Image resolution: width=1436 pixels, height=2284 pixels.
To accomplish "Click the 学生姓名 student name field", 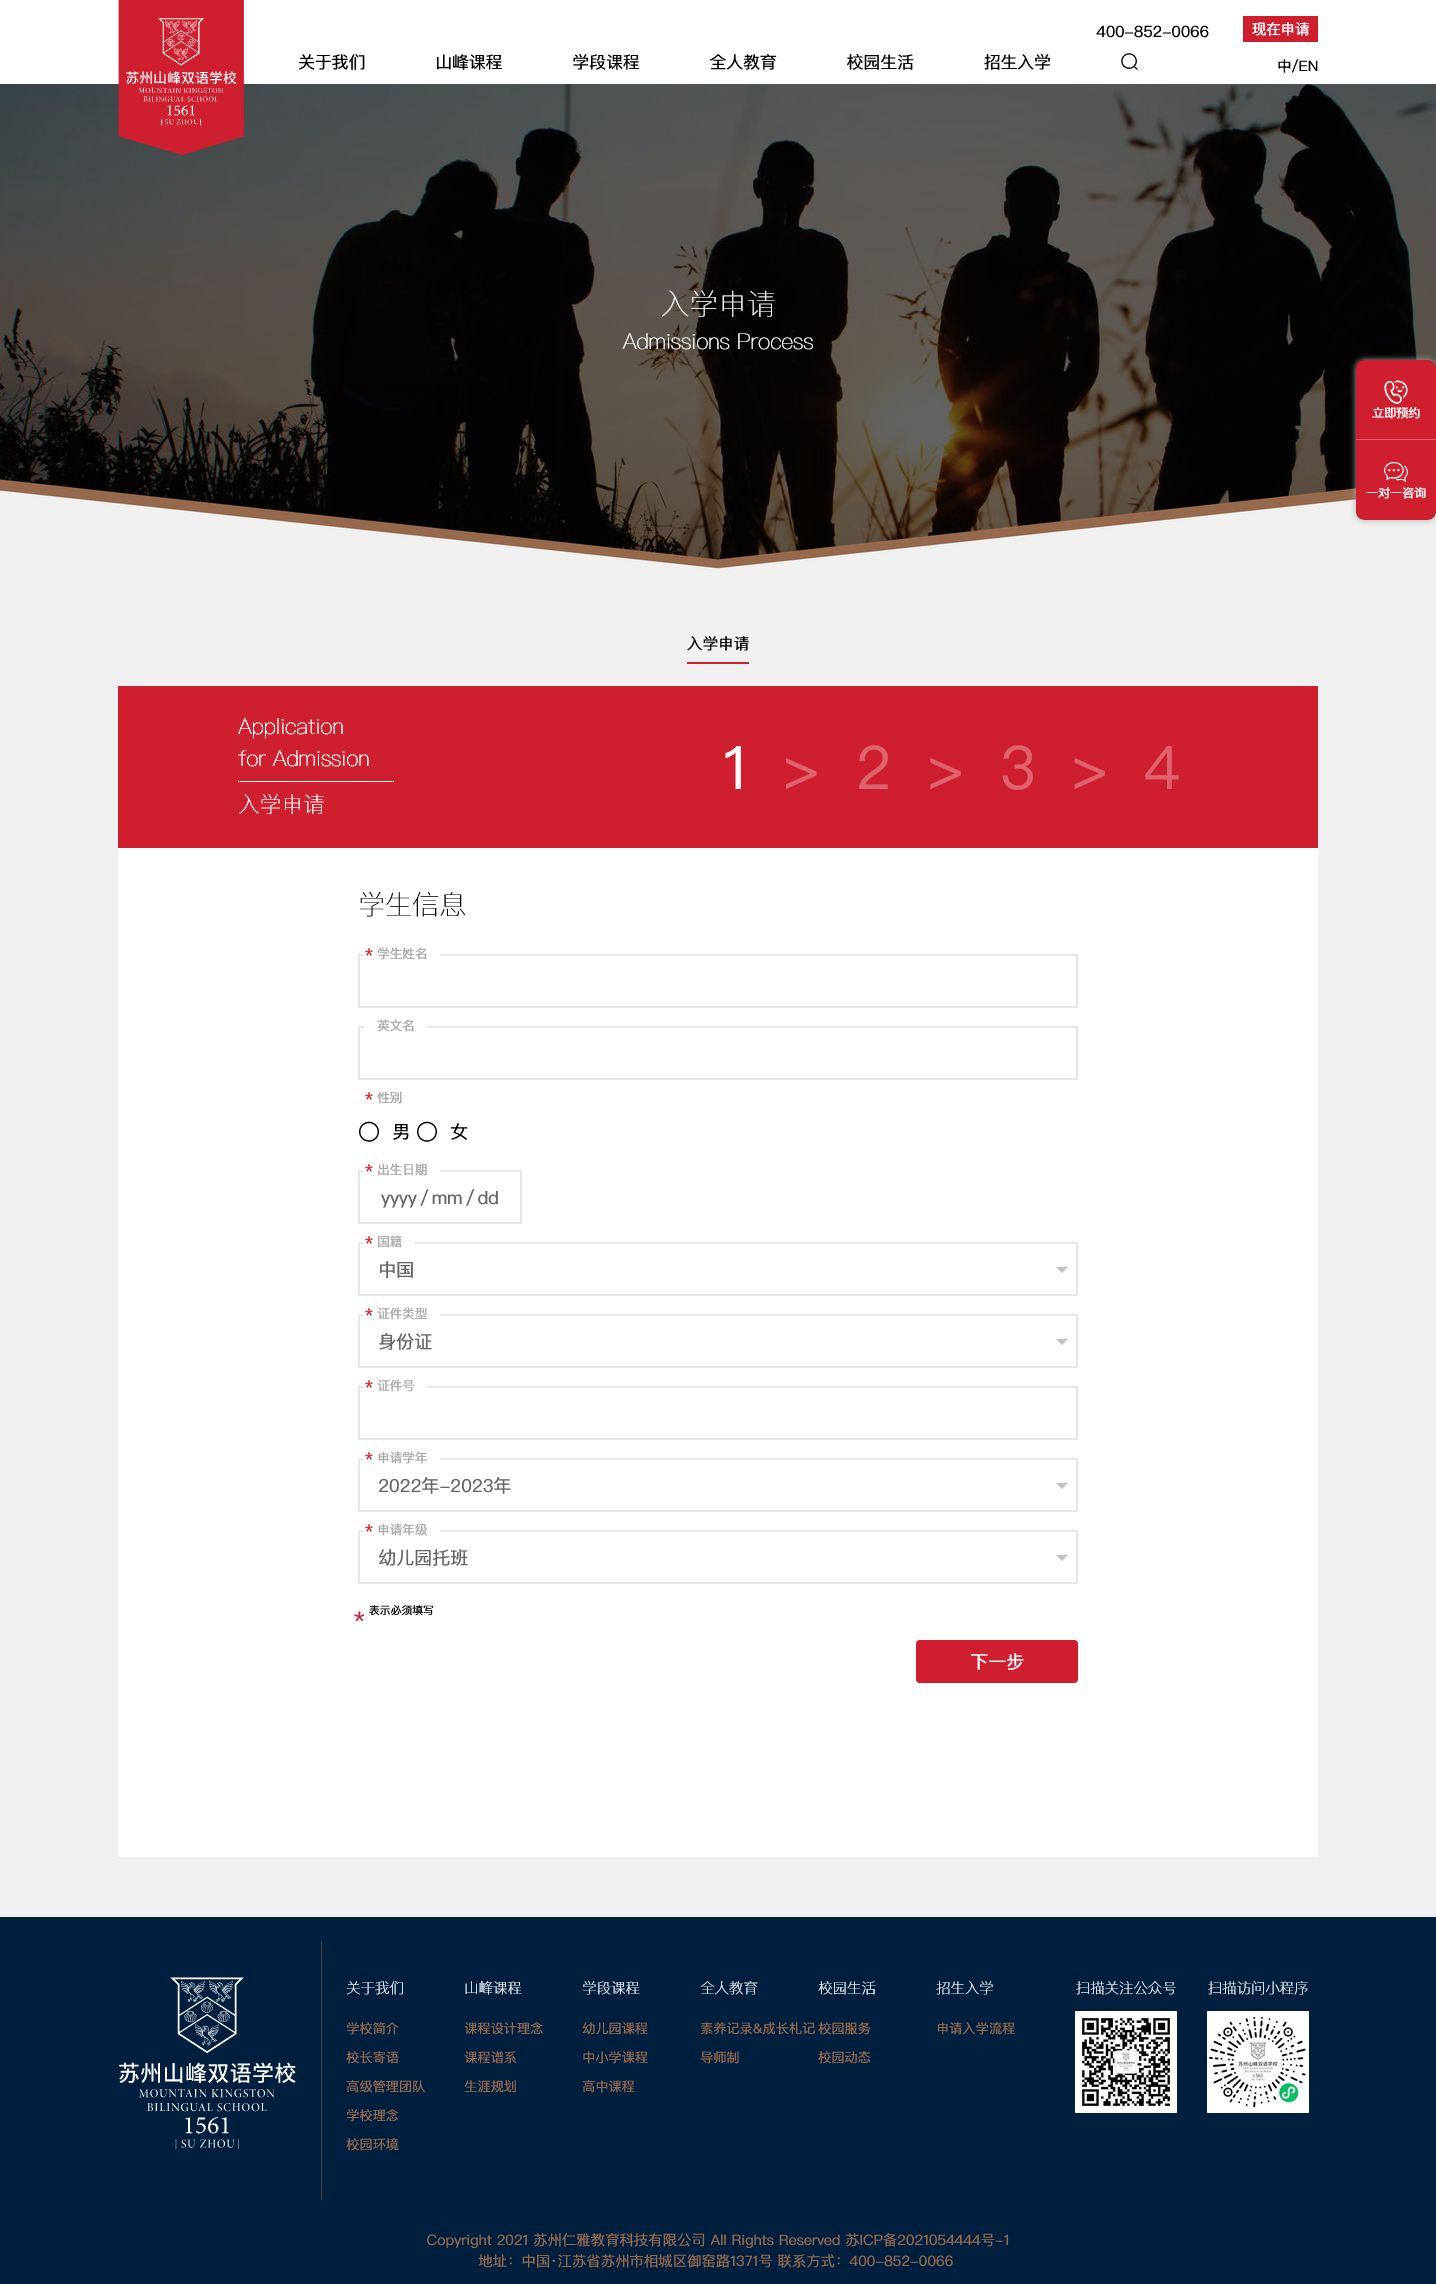I will (x=717, y=983).
